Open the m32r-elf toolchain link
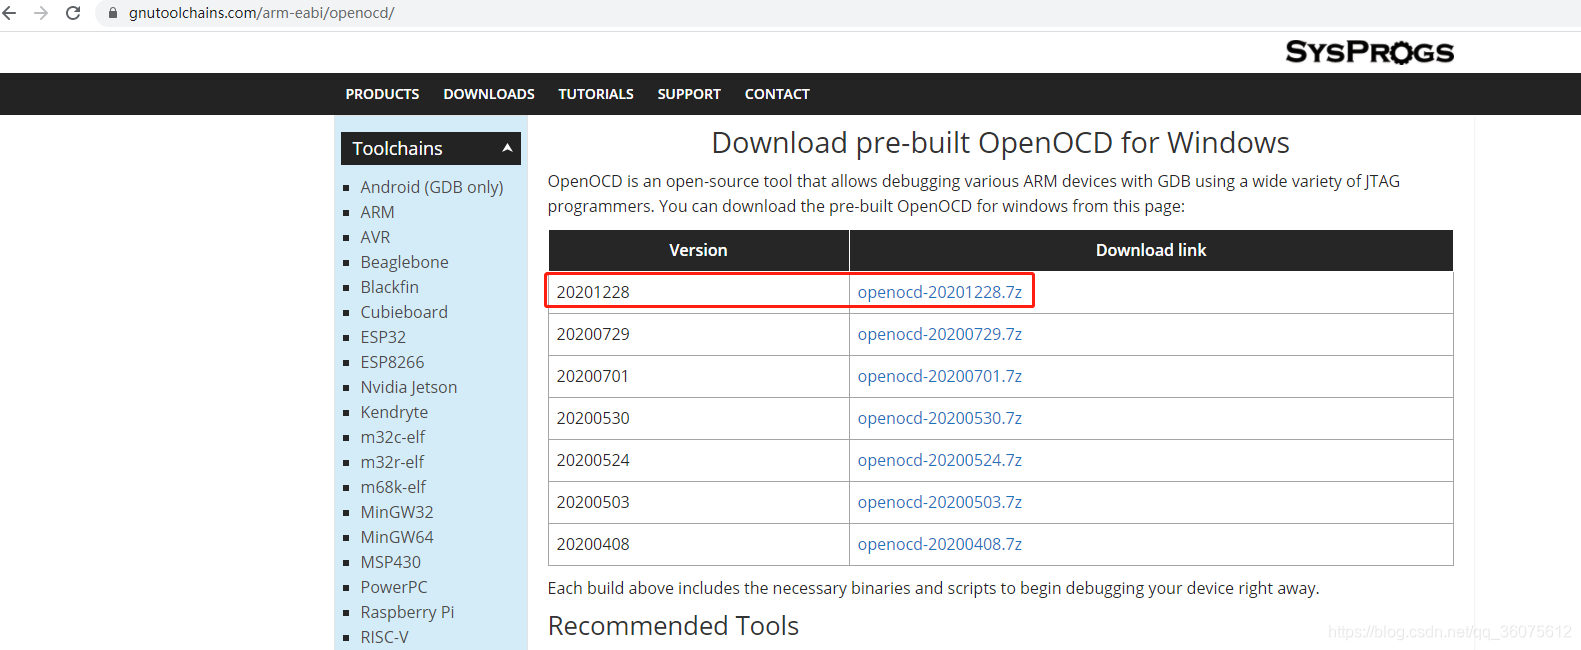Image resolution: width=1581 pixels, height=650 pixels. click(x=392, y=462)
